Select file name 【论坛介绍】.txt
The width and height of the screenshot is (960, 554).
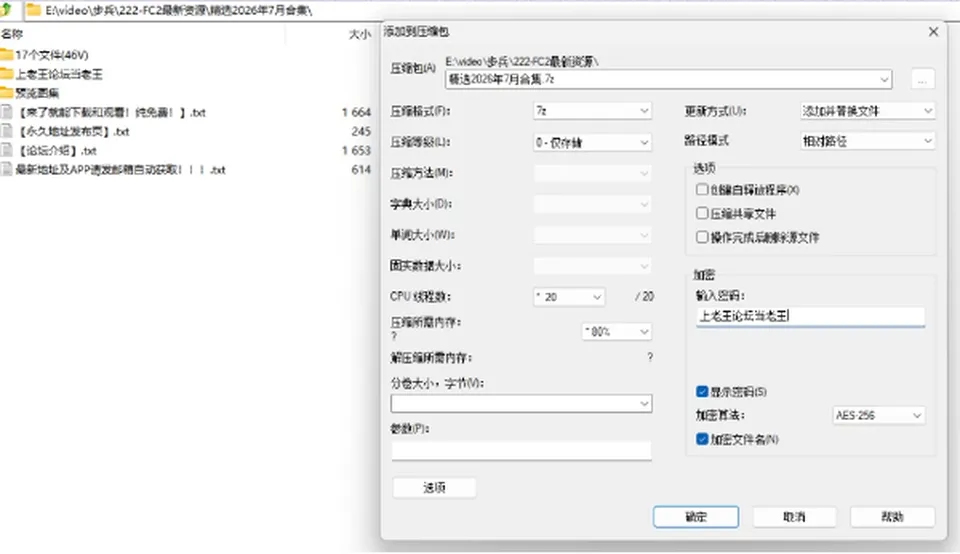[x=56, y=150]
